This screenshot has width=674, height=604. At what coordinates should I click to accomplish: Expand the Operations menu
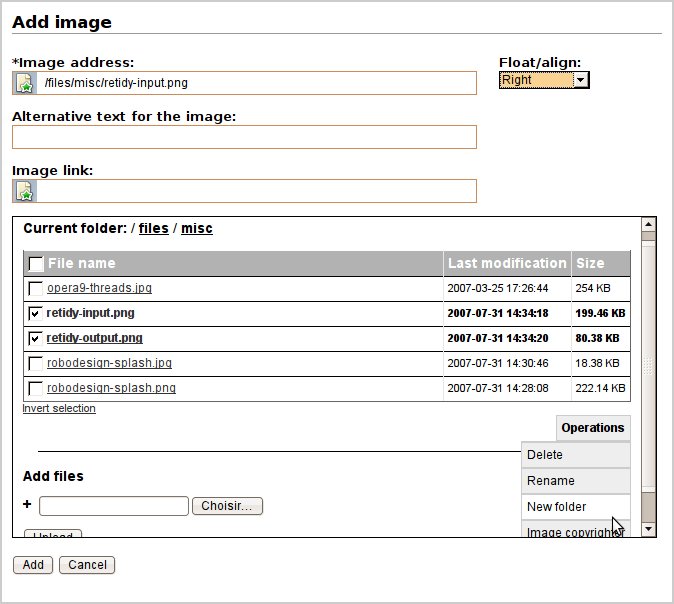pyautogui.click(x=592, y=428)
